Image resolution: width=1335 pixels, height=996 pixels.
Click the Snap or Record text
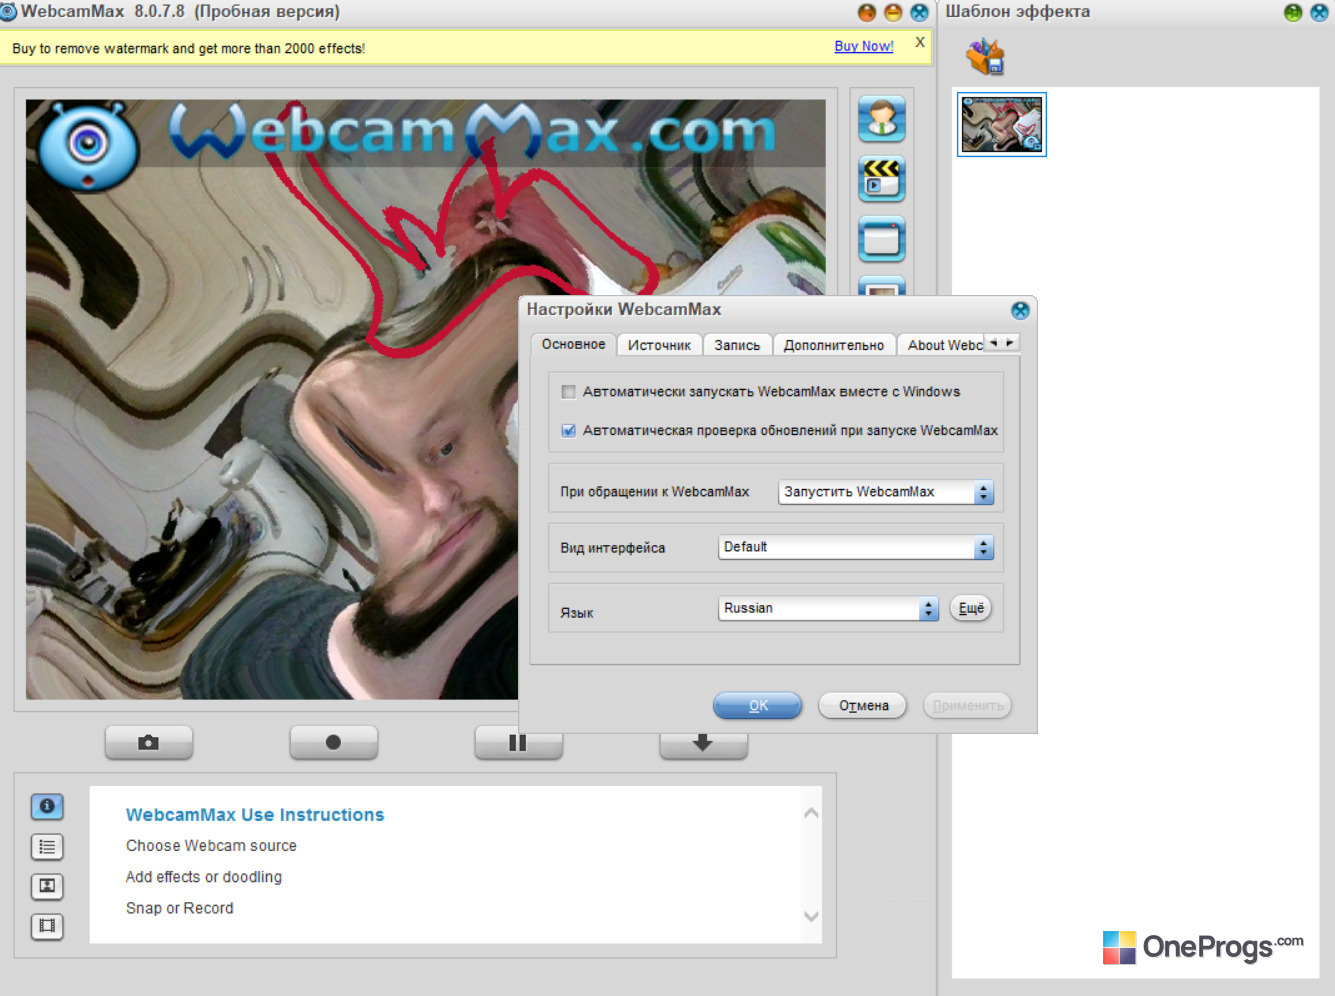[x=180, y=908]
